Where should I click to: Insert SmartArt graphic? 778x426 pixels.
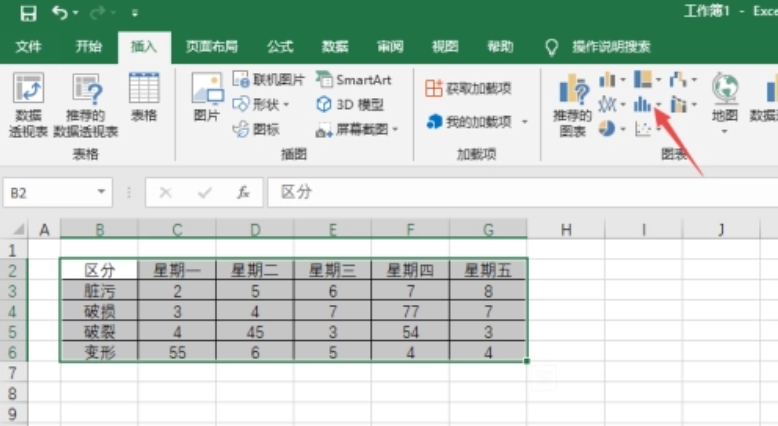(354, 79)
